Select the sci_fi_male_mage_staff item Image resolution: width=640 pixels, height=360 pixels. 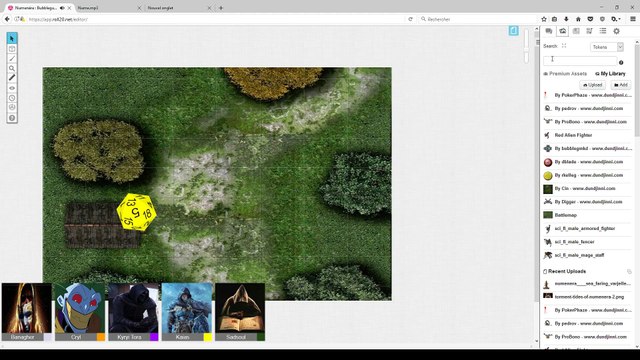[587, 255]
